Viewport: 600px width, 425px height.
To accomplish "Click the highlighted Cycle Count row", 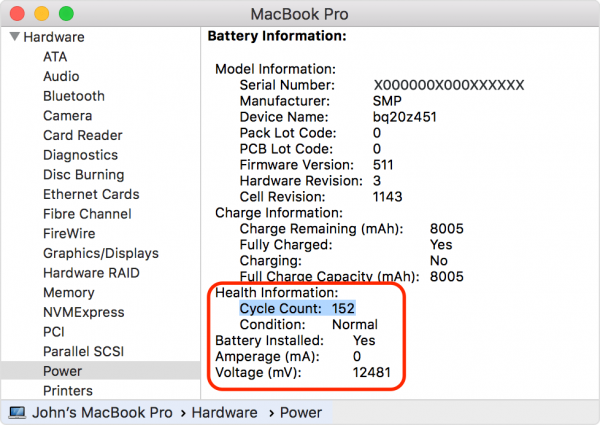I will click(x=297, y=308).
